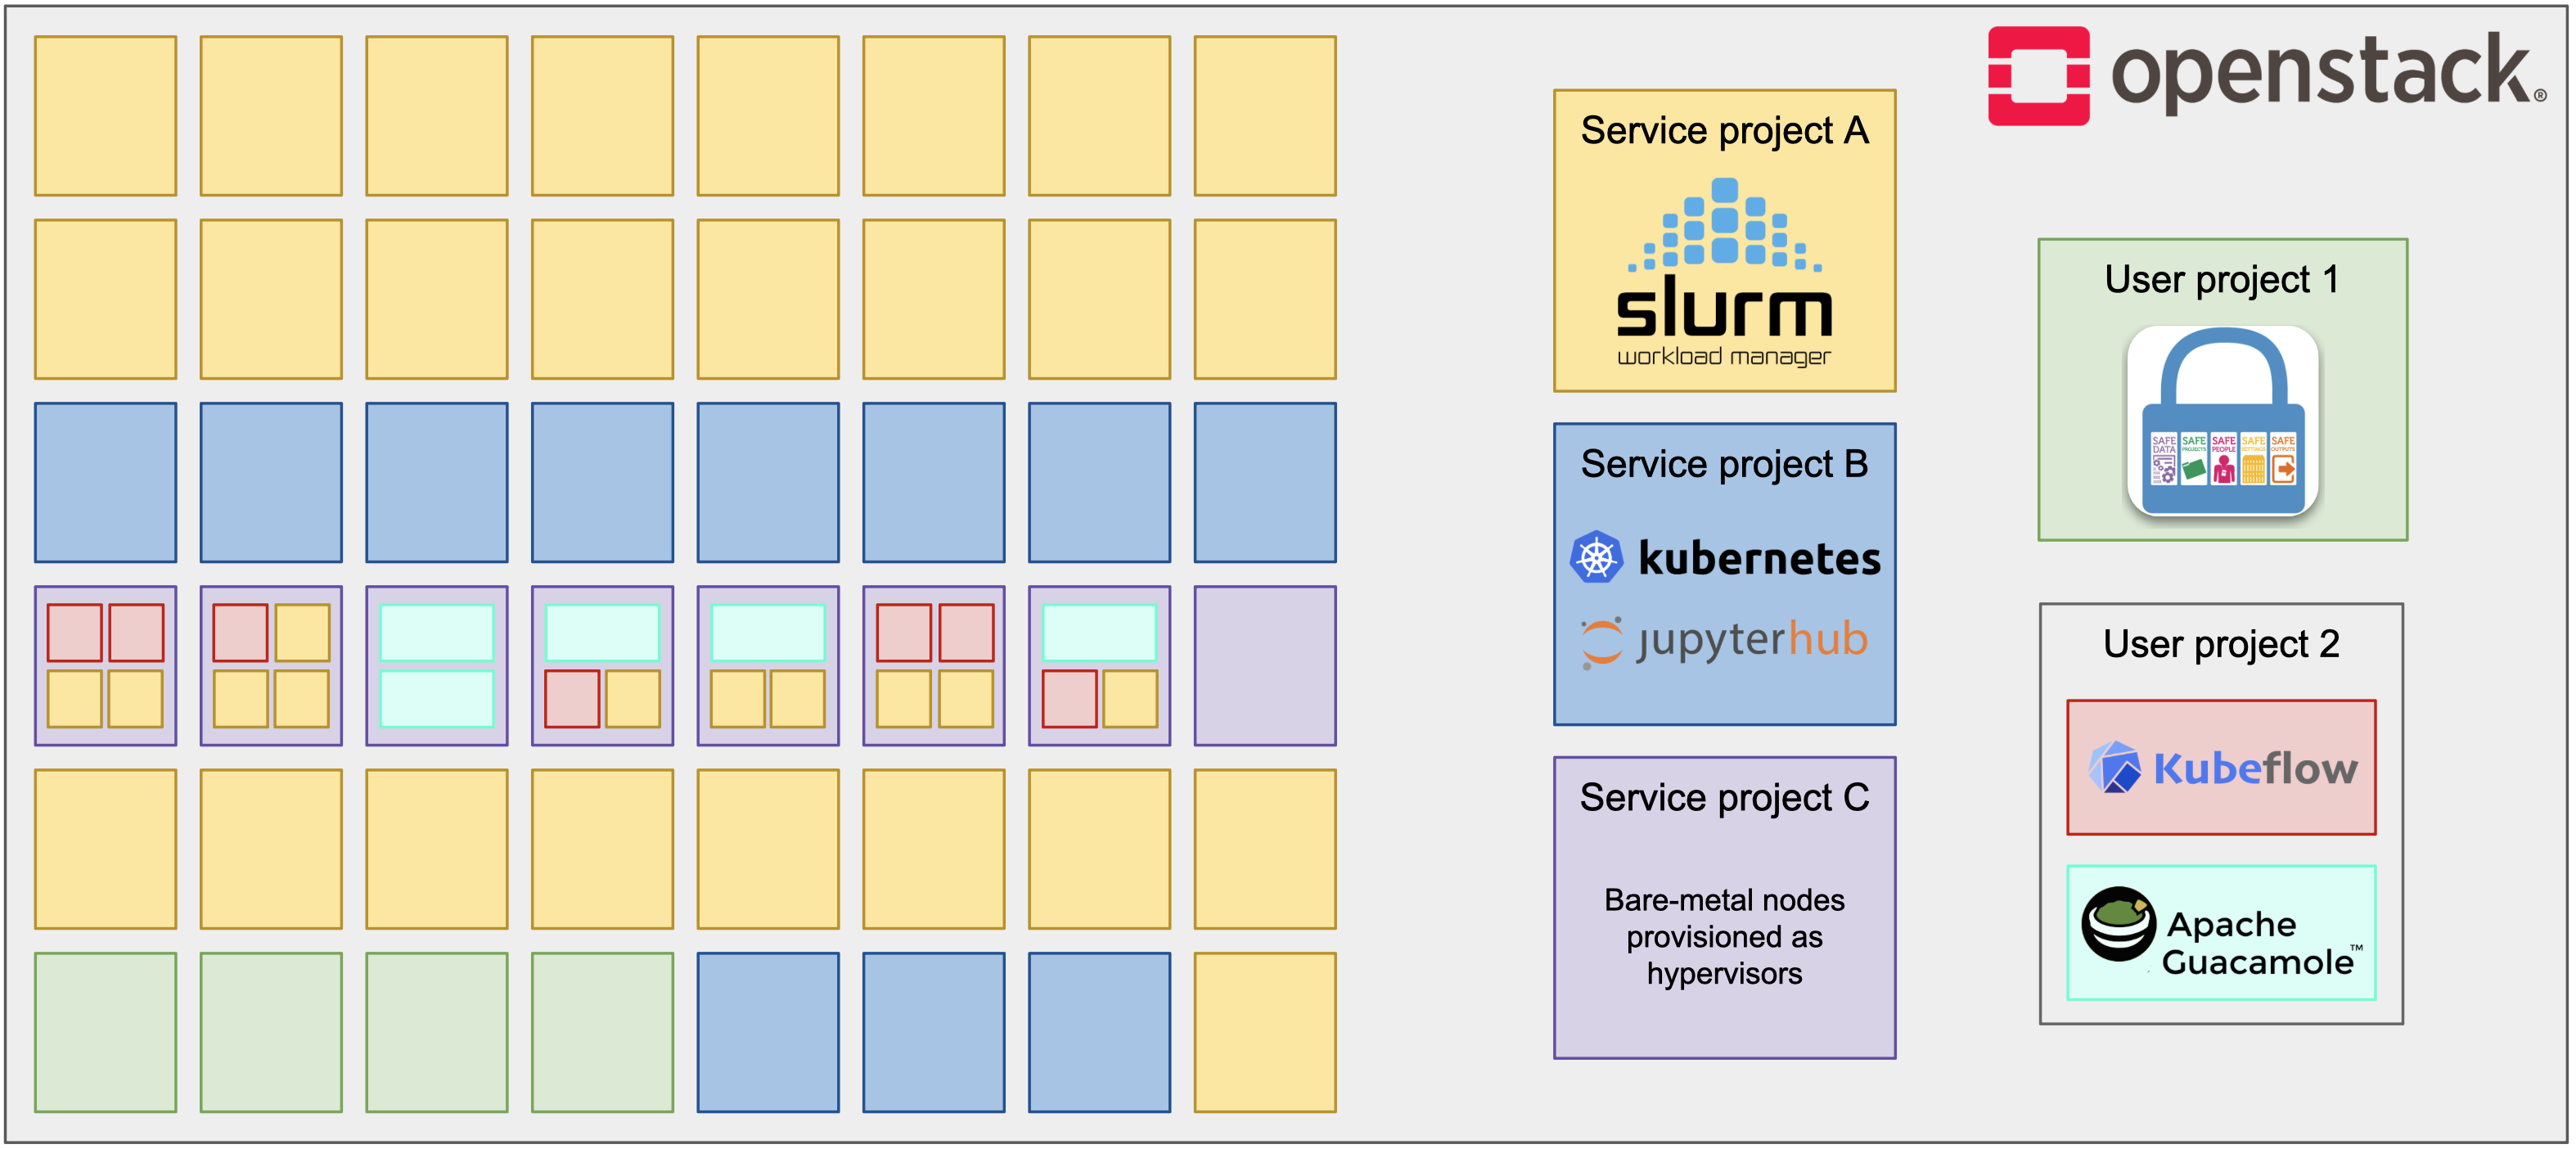Select the lone yellow node in the bottom row
The image size is (2576, 1149).
tap(1265, 1032)
